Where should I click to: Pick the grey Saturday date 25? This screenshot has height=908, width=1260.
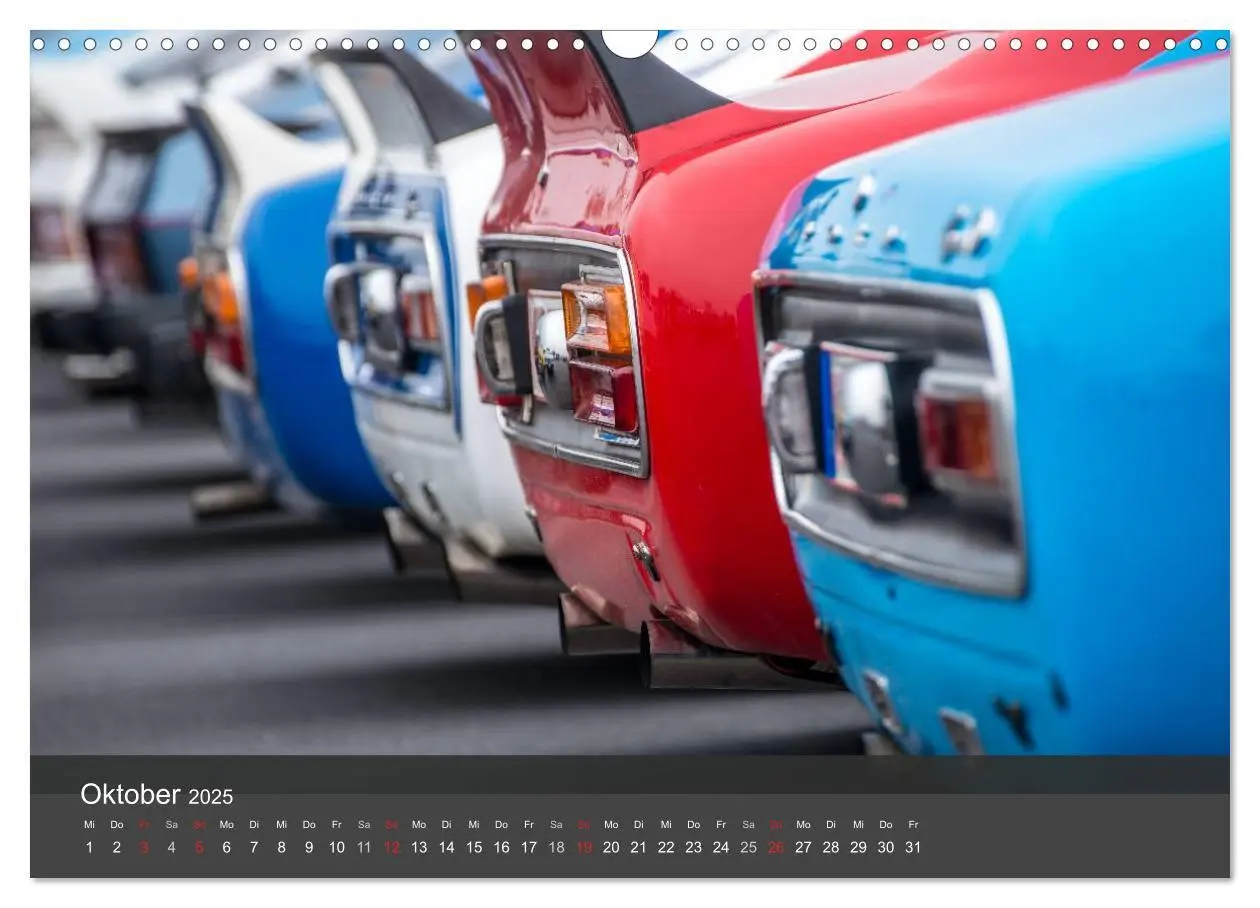click(749, 847)
